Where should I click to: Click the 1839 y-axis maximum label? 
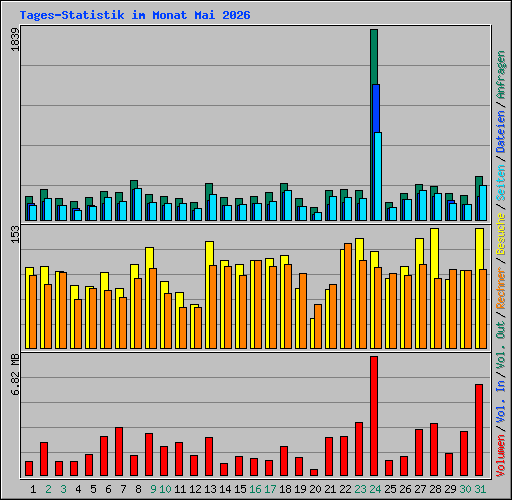click(x=15, y=39)
